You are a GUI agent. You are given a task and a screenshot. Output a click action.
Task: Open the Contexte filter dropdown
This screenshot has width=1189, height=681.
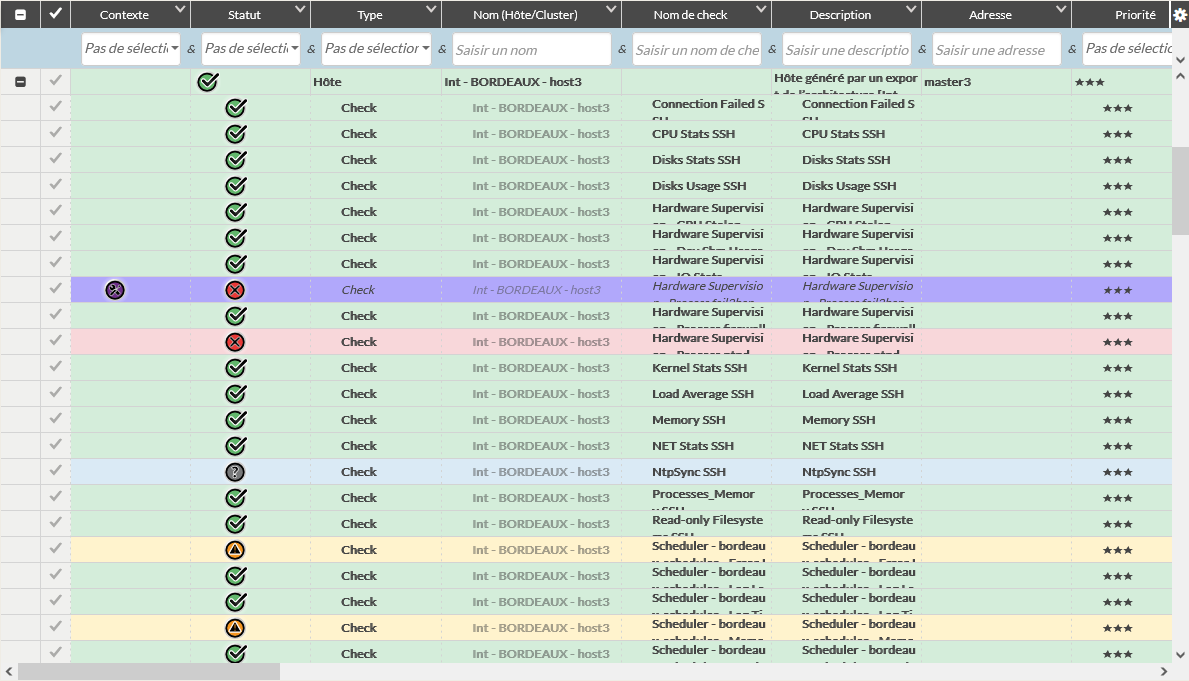click(x=131, y=49)
